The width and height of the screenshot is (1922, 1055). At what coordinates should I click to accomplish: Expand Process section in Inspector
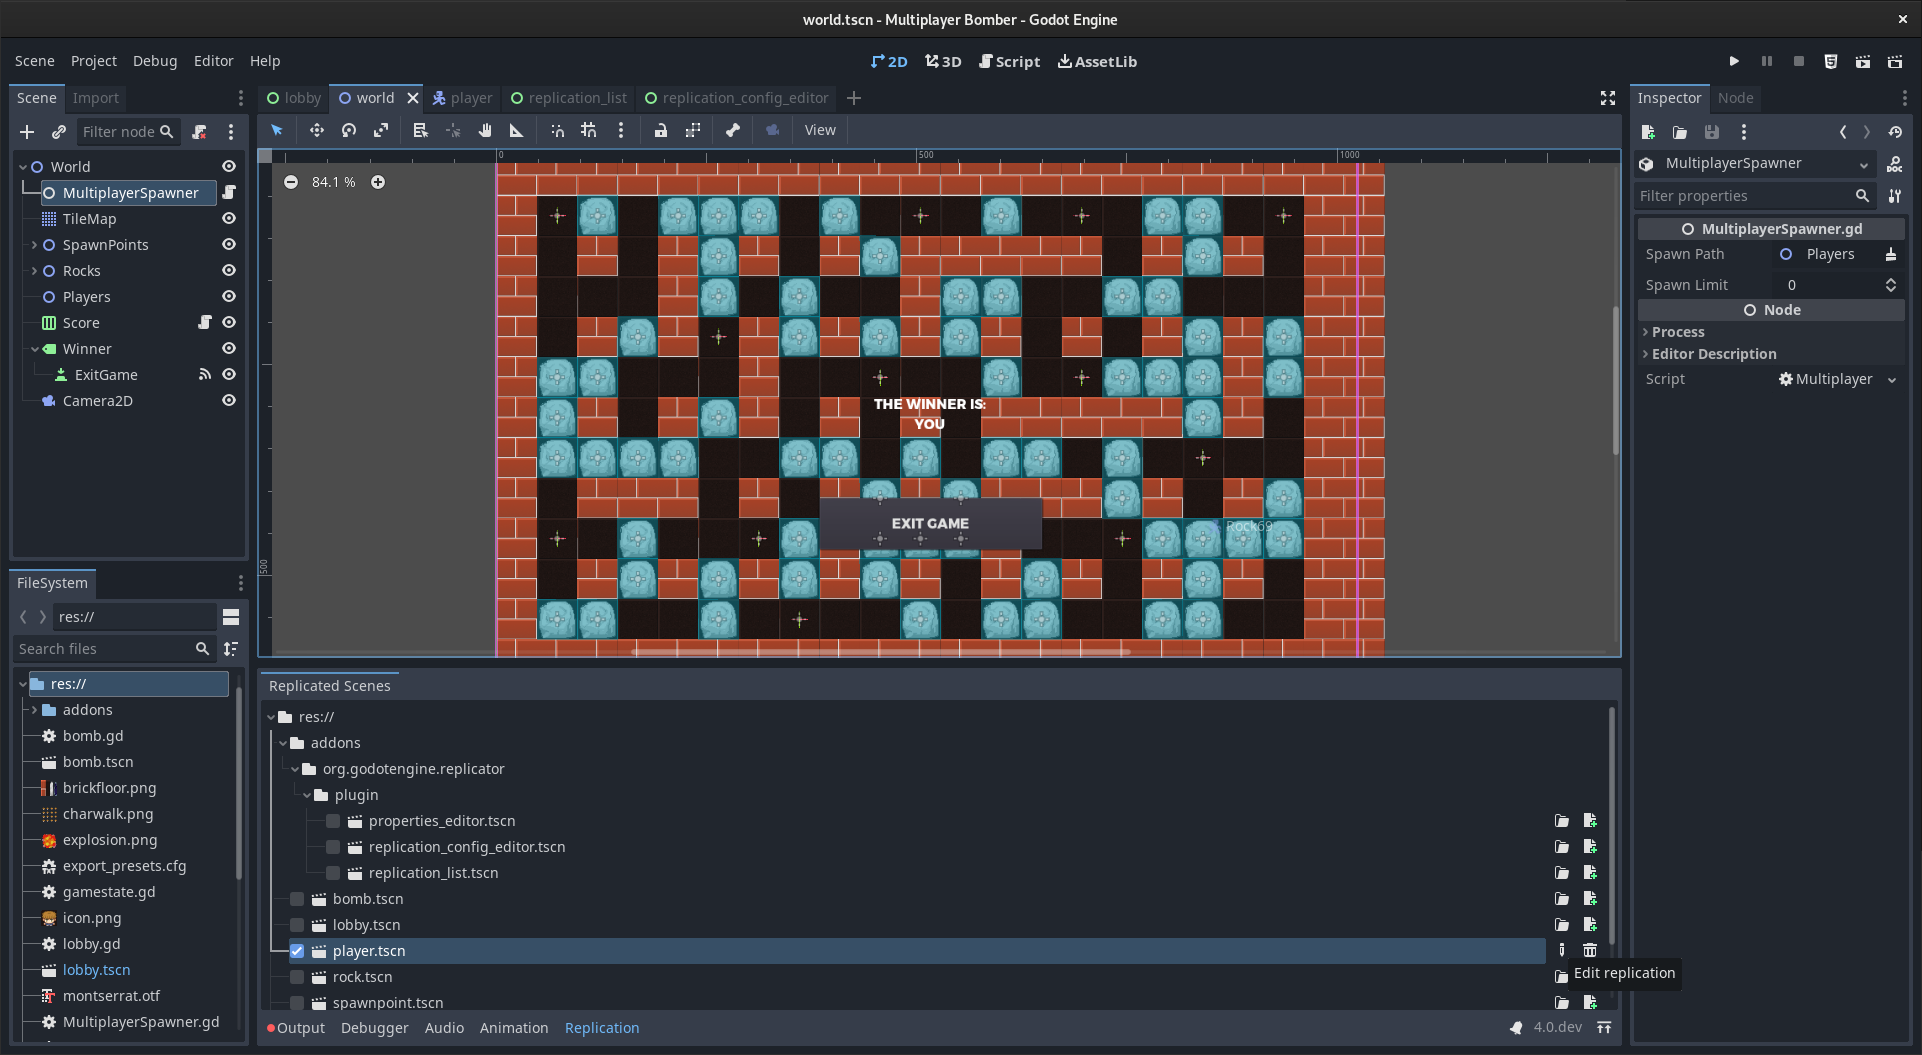(1677, 332)
